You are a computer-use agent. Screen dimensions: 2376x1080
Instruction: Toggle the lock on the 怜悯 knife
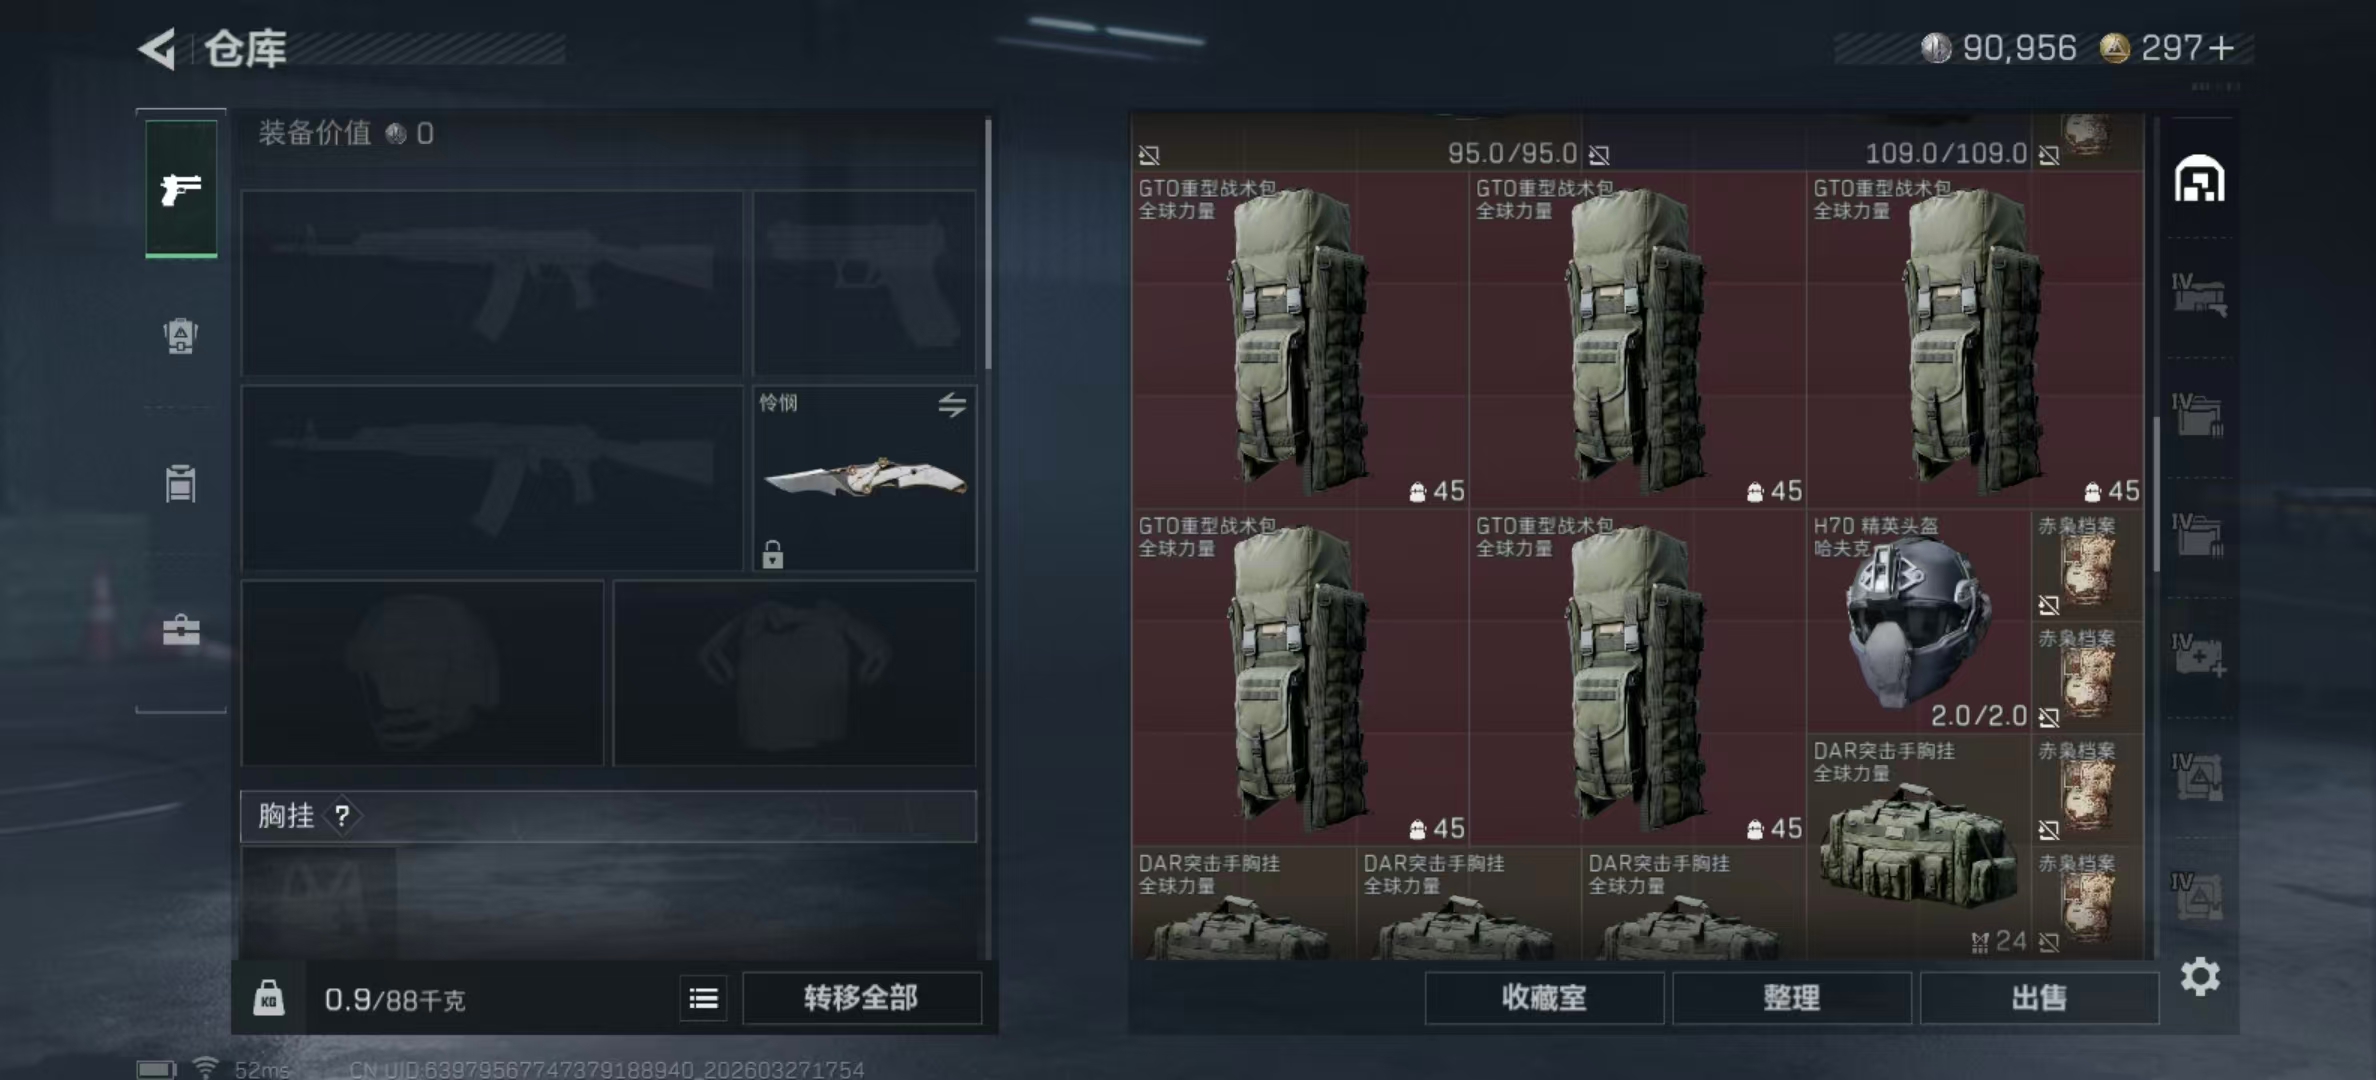772,554
